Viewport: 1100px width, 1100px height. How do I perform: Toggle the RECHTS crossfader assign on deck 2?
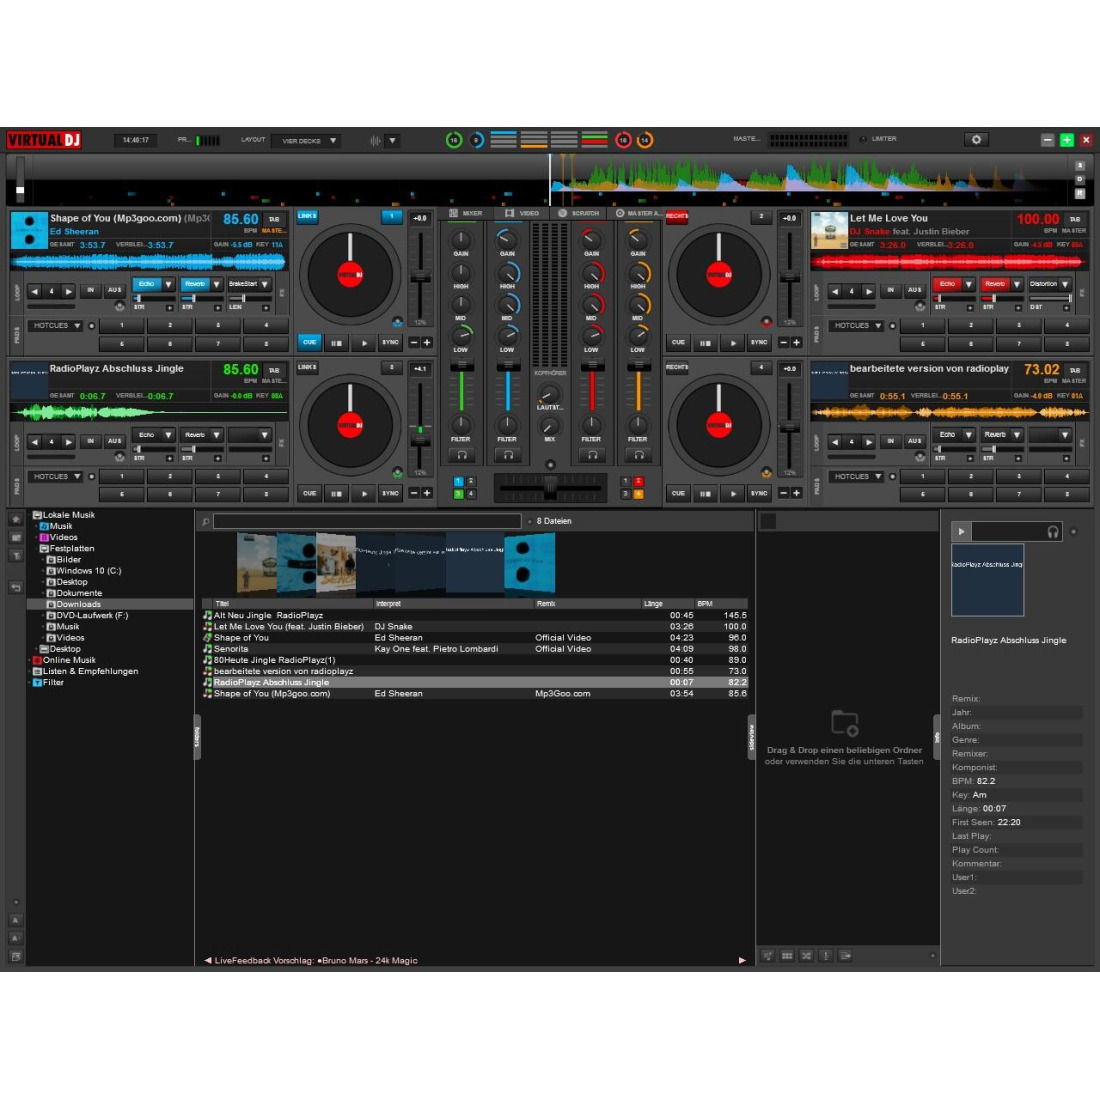click(677, 216)
